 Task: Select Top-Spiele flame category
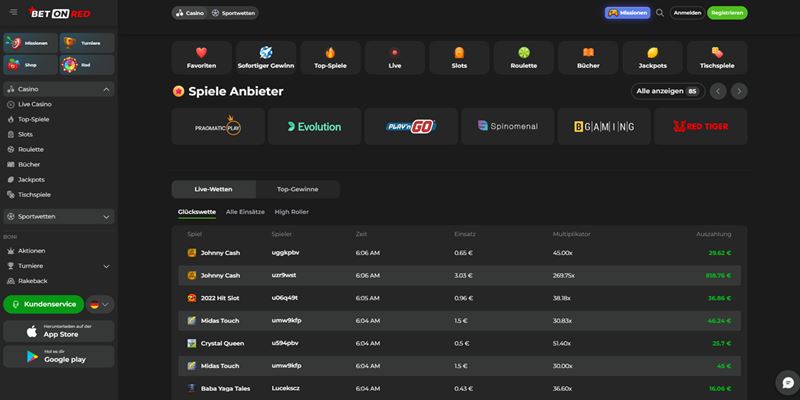point(331,58)
